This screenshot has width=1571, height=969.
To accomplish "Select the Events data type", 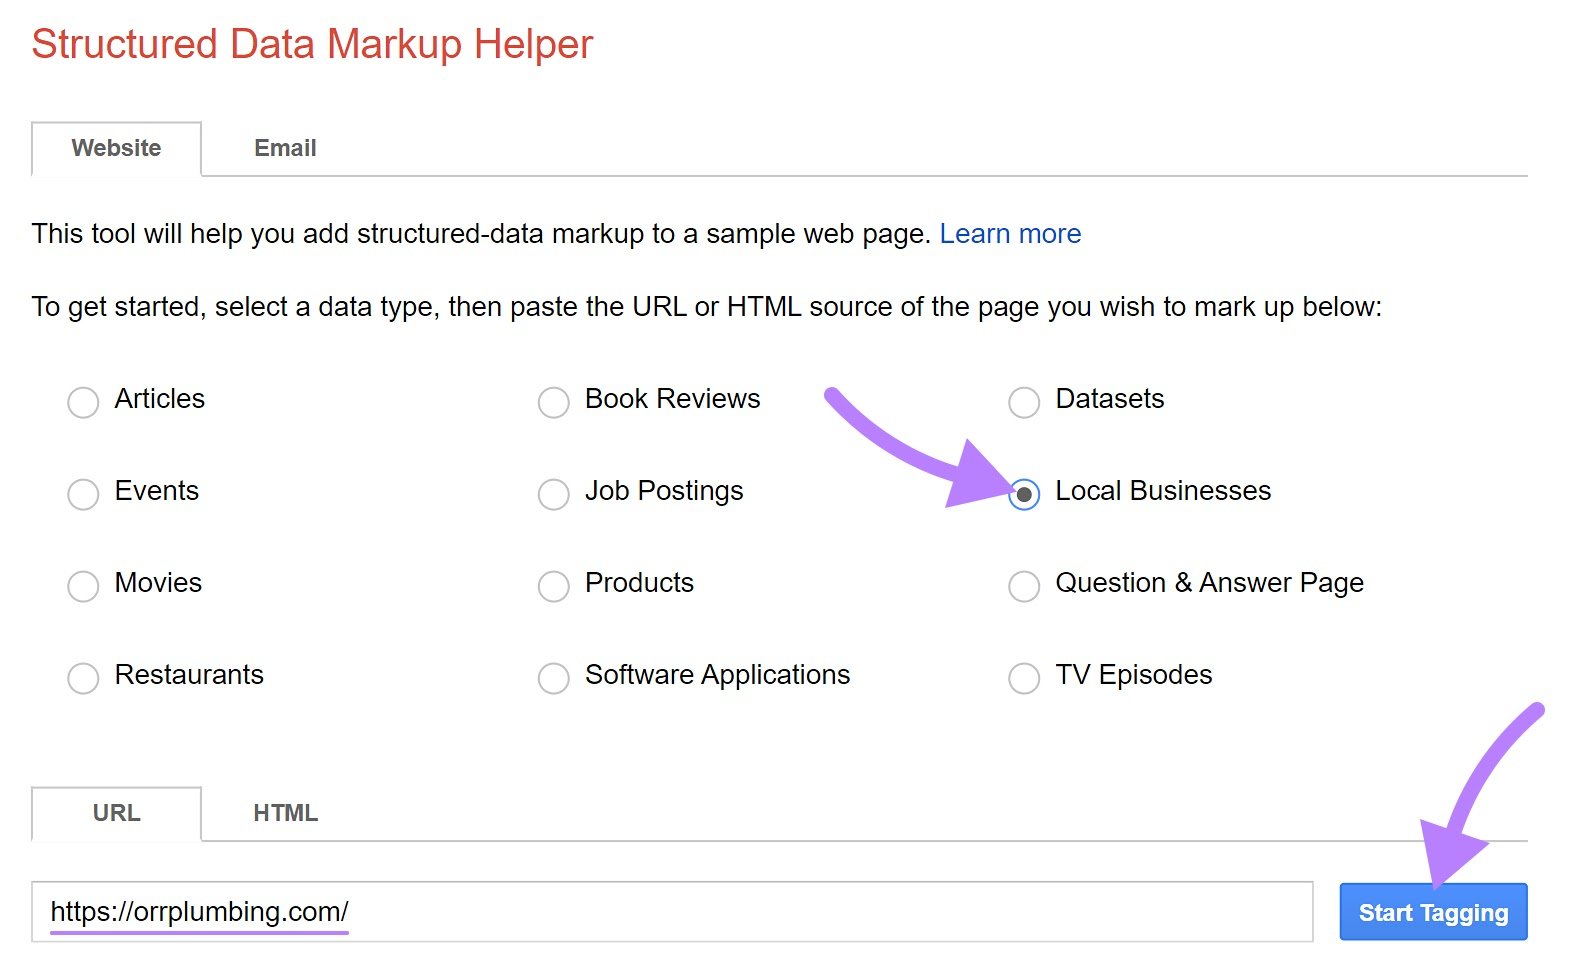I will pos(83,494).
